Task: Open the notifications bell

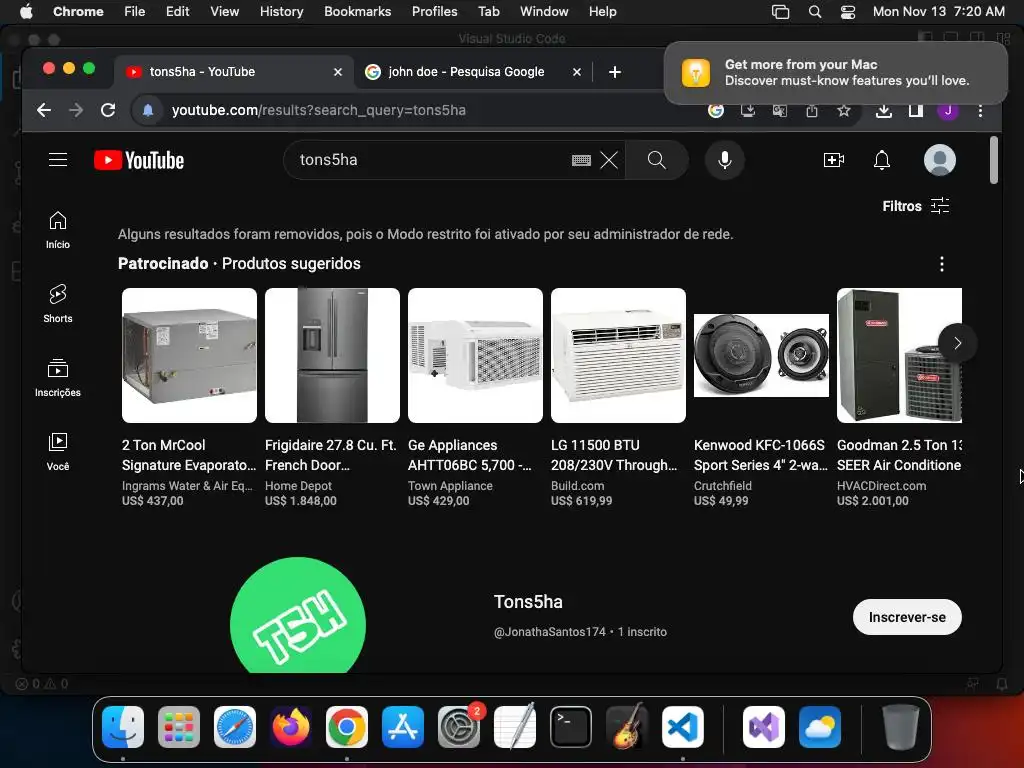Action: (x=882, y=160)
